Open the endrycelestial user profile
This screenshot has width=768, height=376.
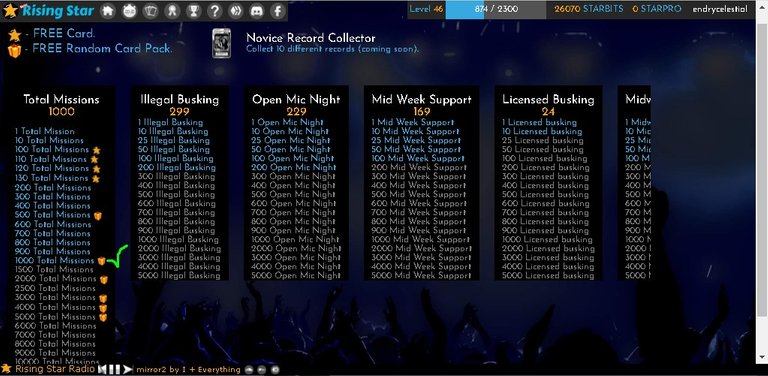[x=720, y=9]
